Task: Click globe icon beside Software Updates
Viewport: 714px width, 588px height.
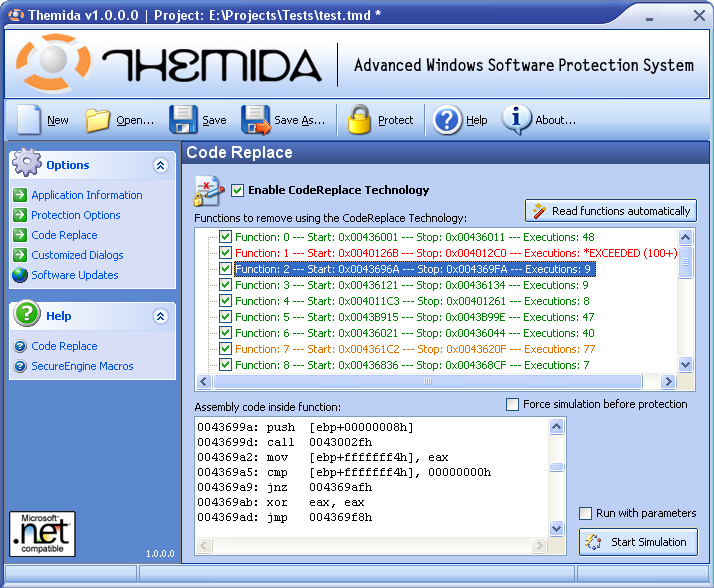Action: (20, 275)
